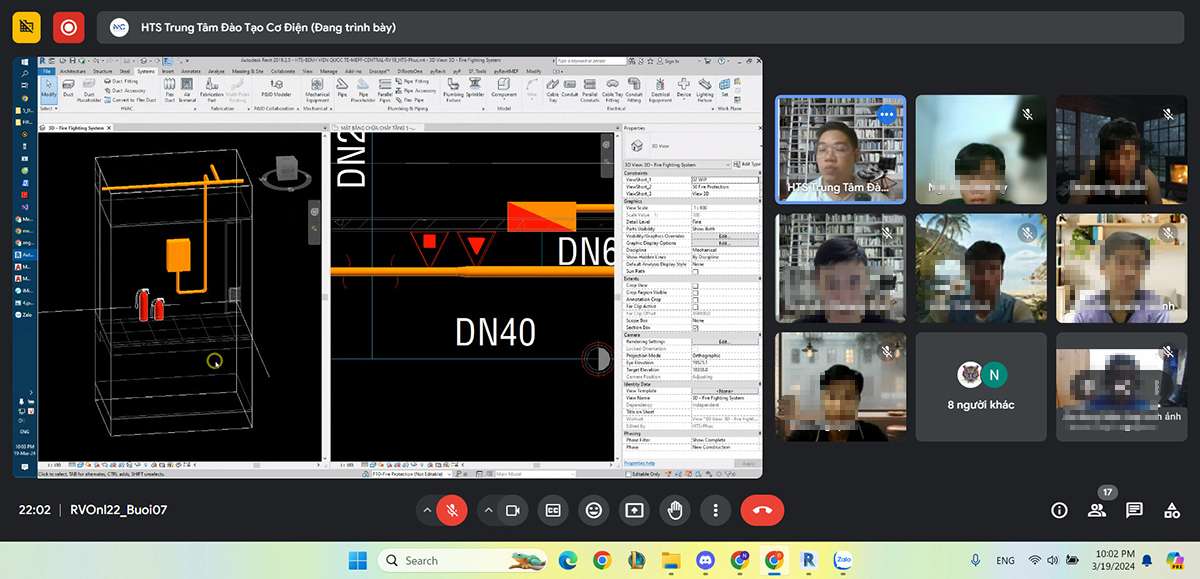Click Edit for Visibility/Graphics Overrides

coord(725,236)
